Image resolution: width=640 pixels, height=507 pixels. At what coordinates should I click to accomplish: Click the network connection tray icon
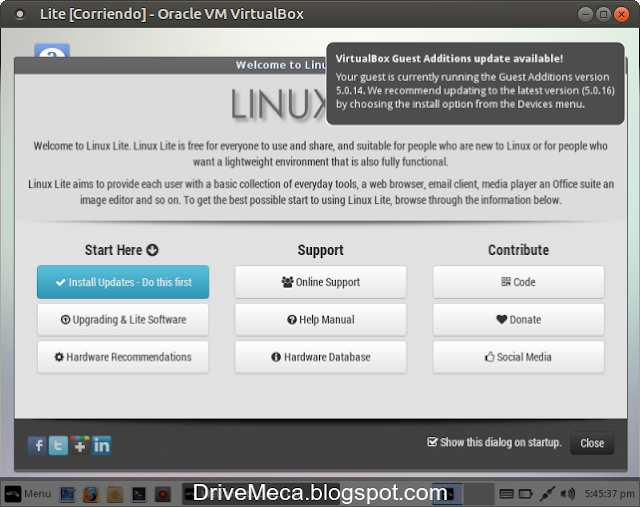[x=547, y=494]
